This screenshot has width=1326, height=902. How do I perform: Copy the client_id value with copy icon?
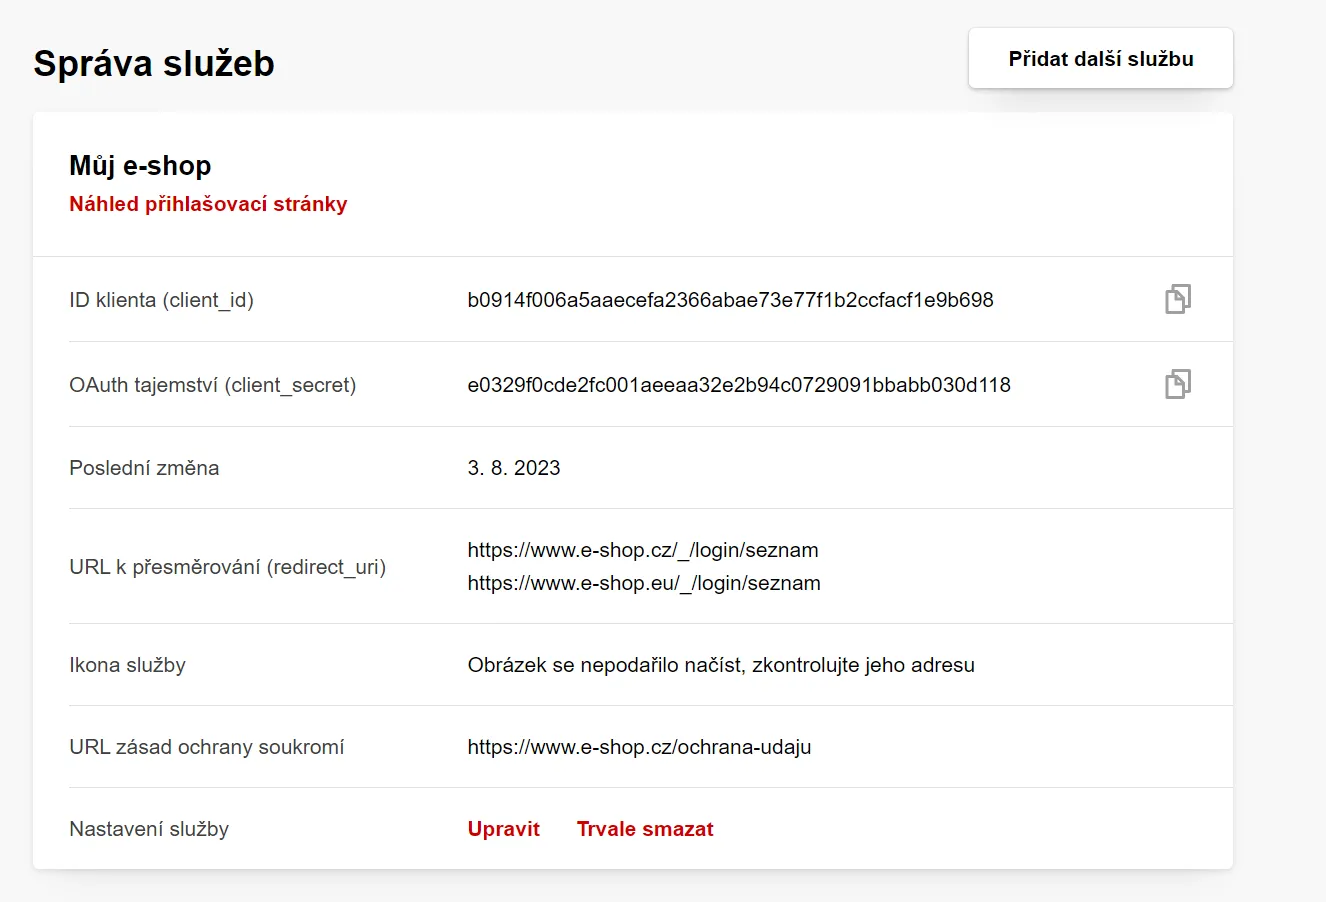coord(1178,299)
